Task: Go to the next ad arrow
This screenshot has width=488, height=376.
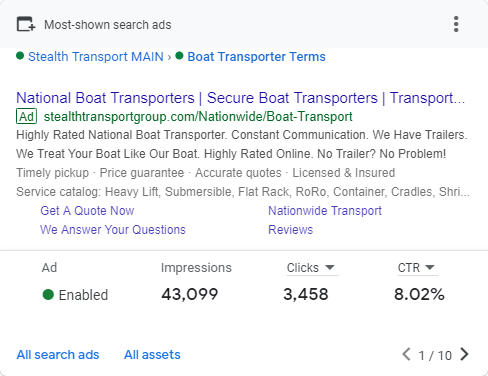Action: click(x=464, y=354)
